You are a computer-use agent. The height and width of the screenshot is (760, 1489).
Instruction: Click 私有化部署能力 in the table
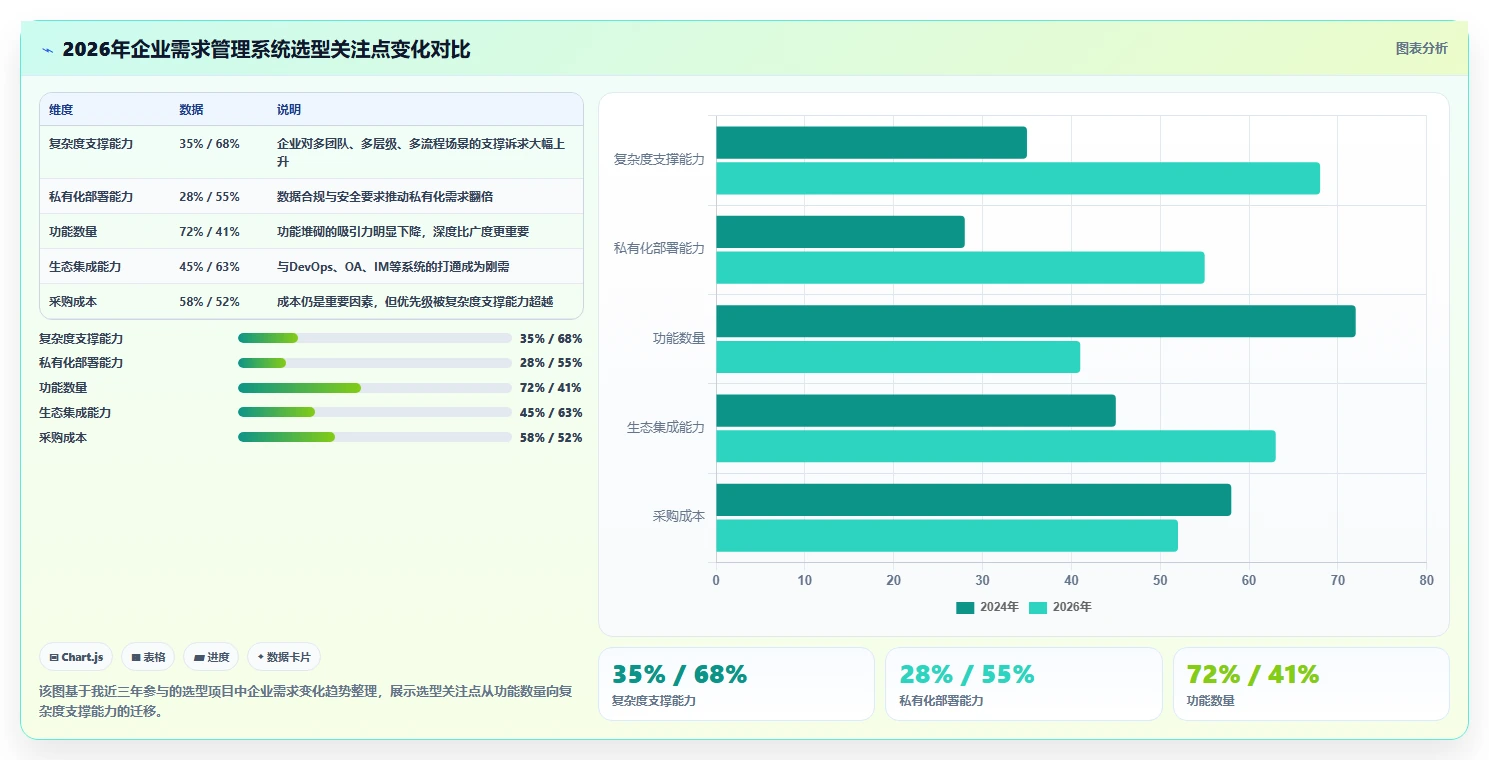click(x=91, y=197)
